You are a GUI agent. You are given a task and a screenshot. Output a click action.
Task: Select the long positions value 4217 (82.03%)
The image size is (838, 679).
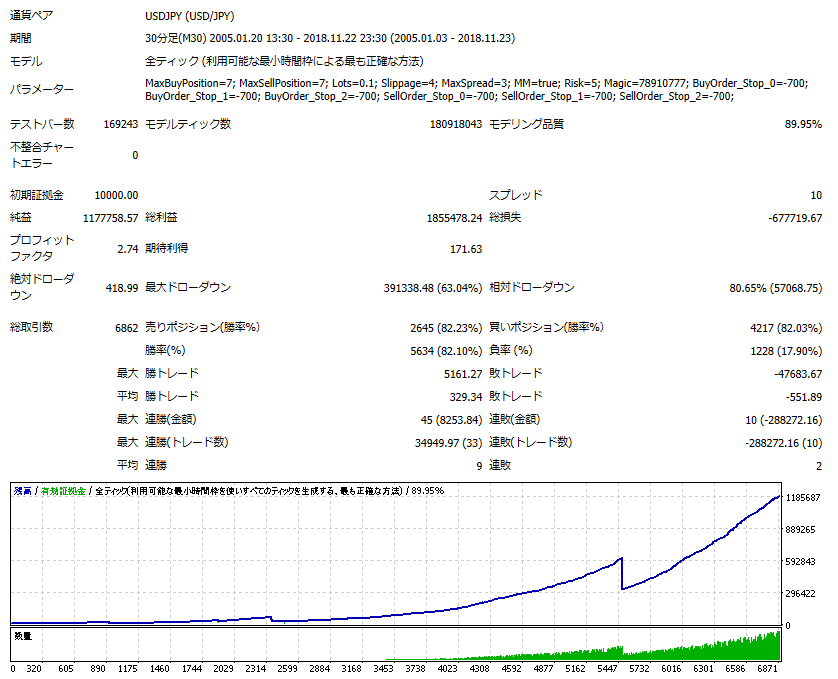pyautogui.click(x=786, y=328)
